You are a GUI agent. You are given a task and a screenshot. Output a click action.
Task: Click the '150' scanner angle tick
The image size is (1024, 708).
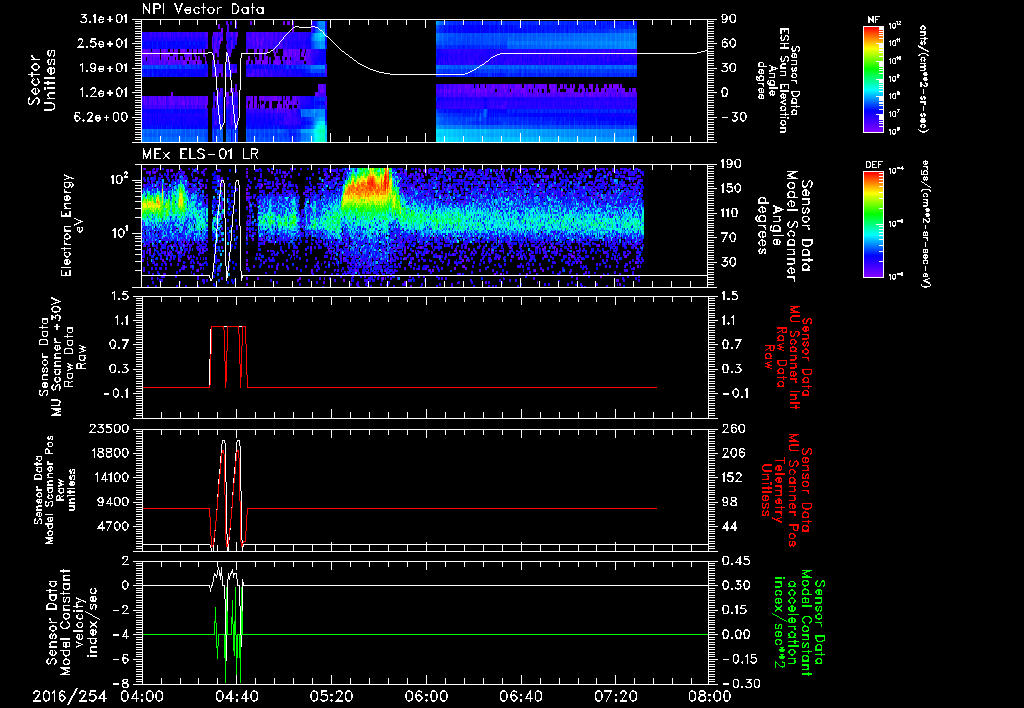tap(733, 188)
